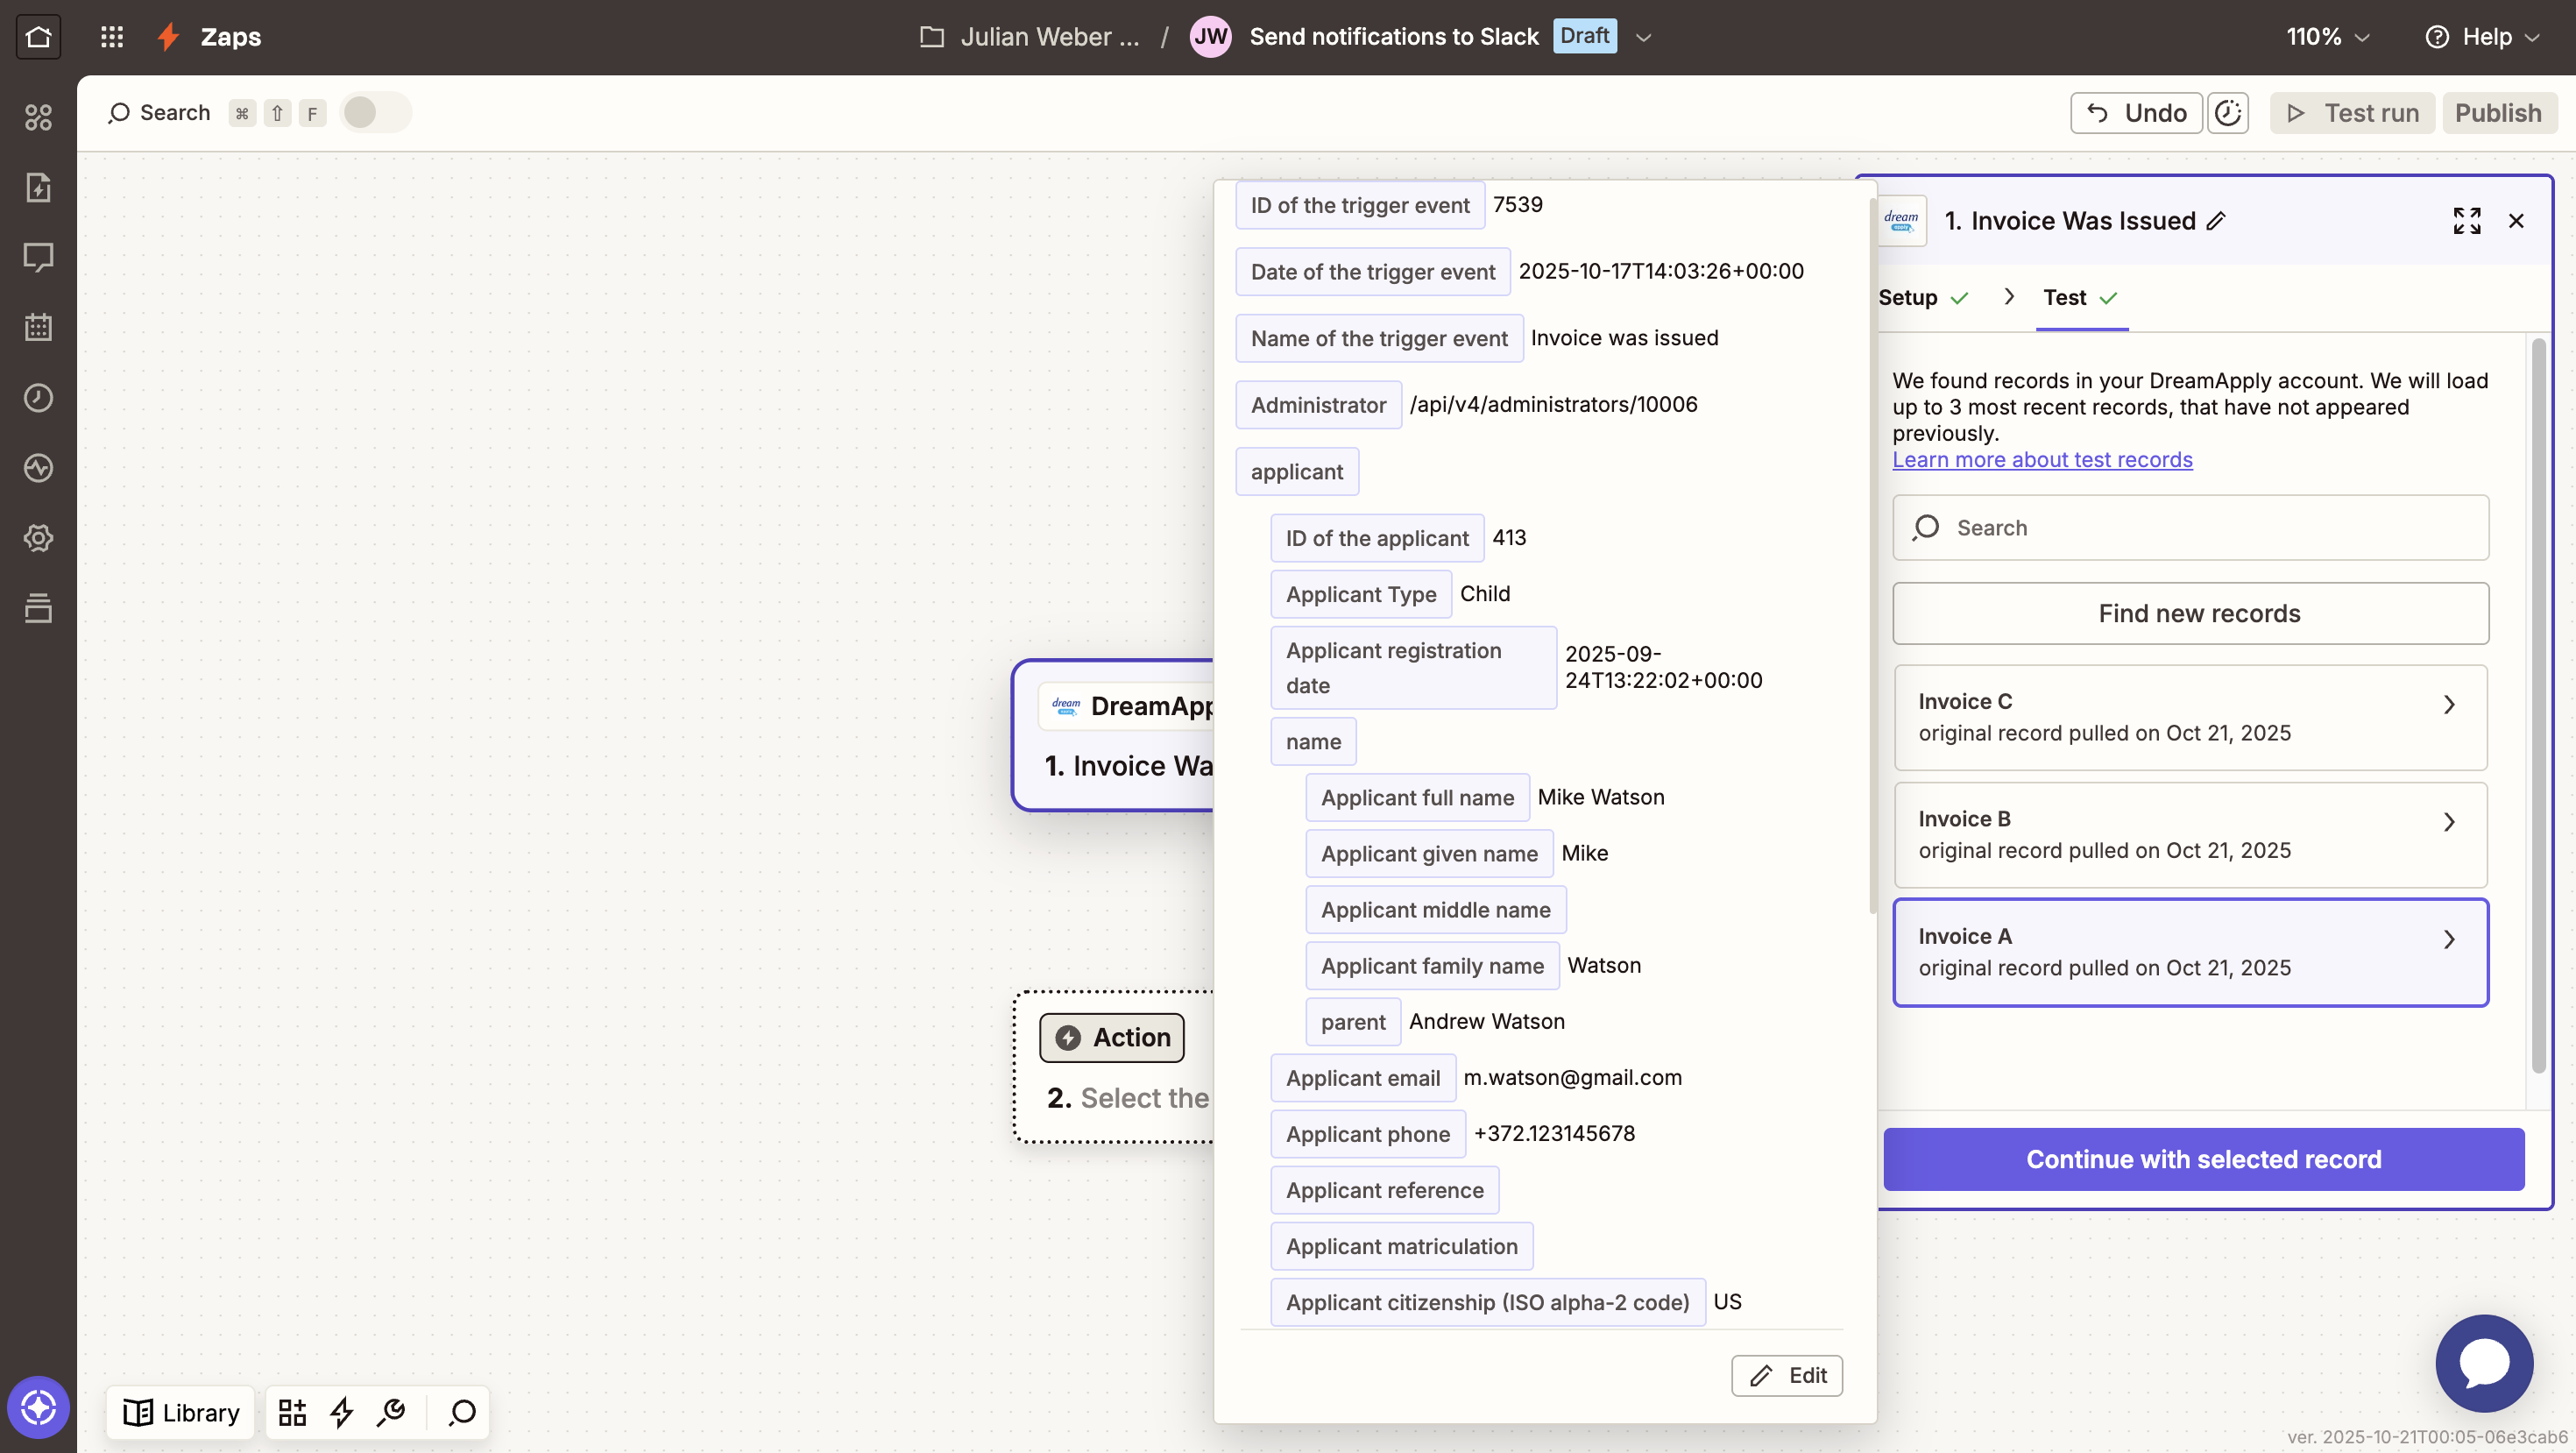Open the dashboard icon in left sidebar
Screen dimensions: 2576x1453
click(x=38, y=117)
